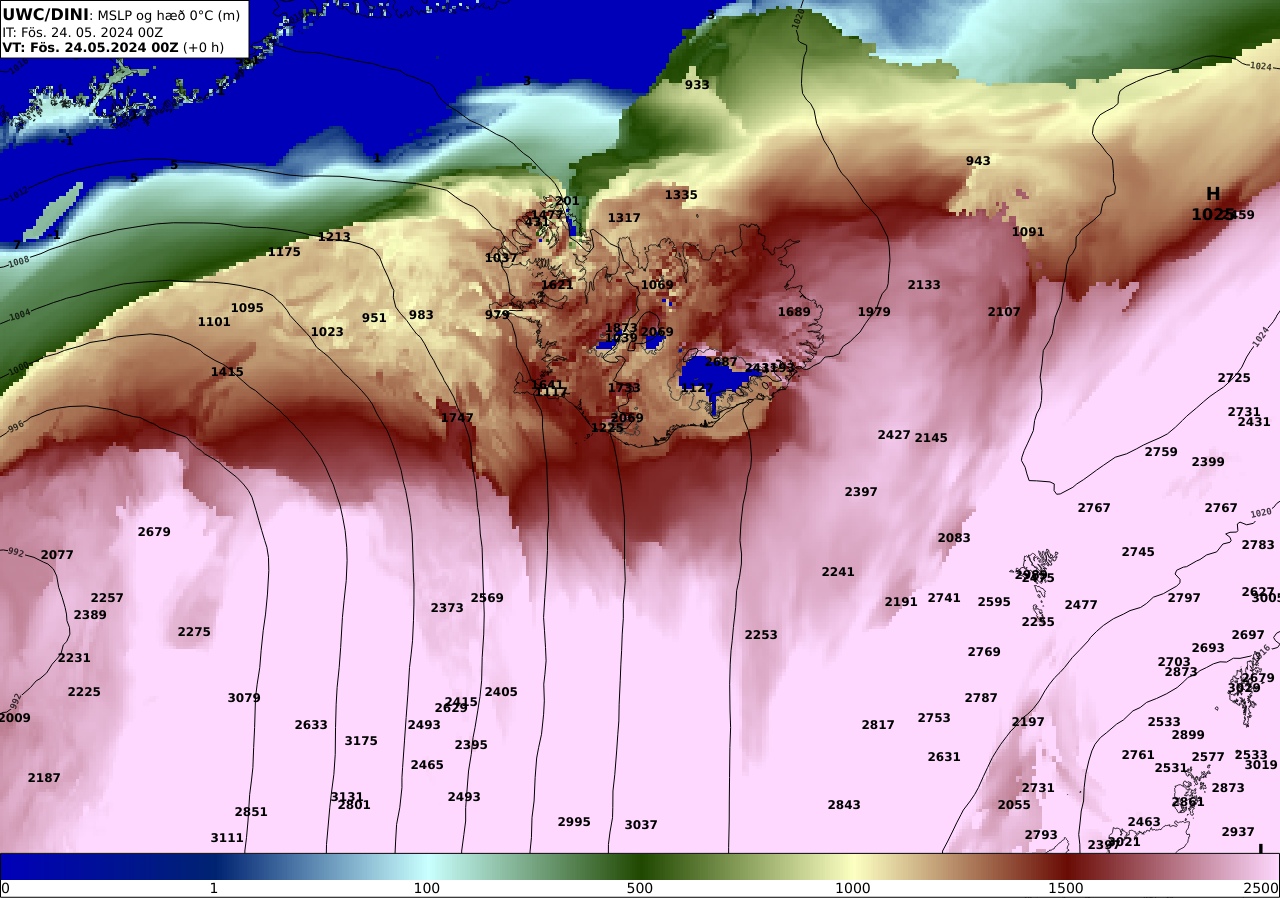
Task: Click the dark red section of the color scale
Action: [x=1066, y=866]
